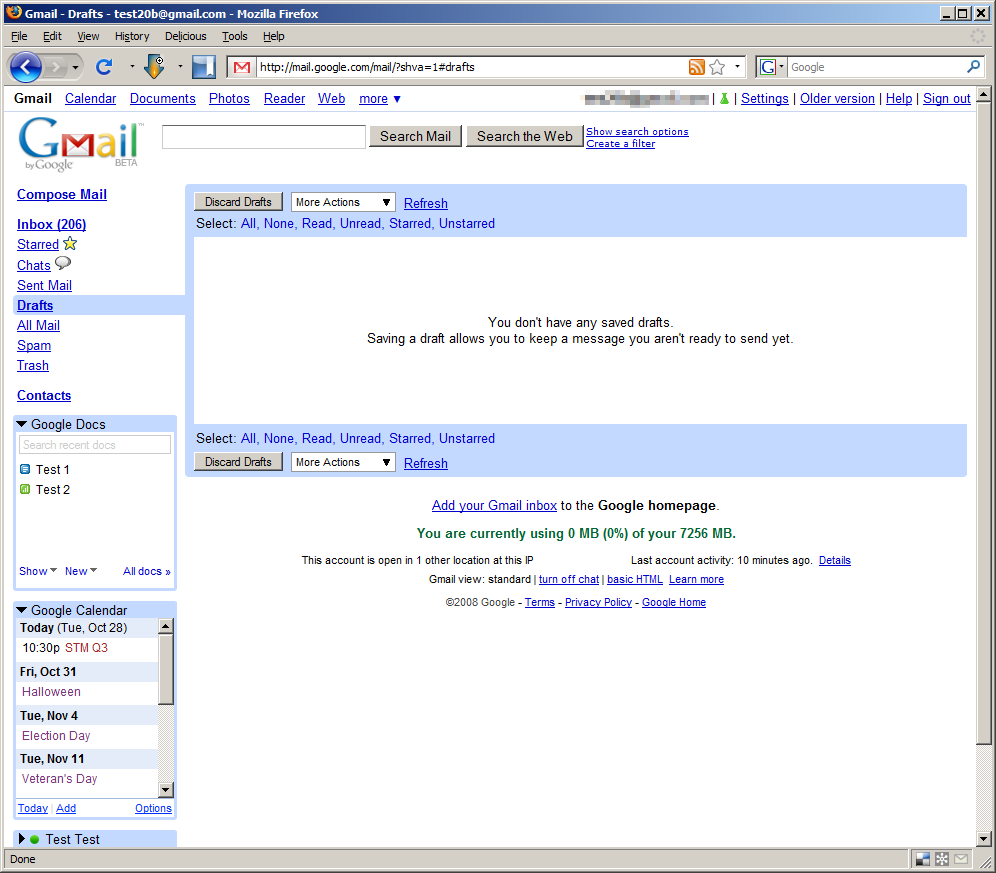Open the File menu

click(19, 36)
